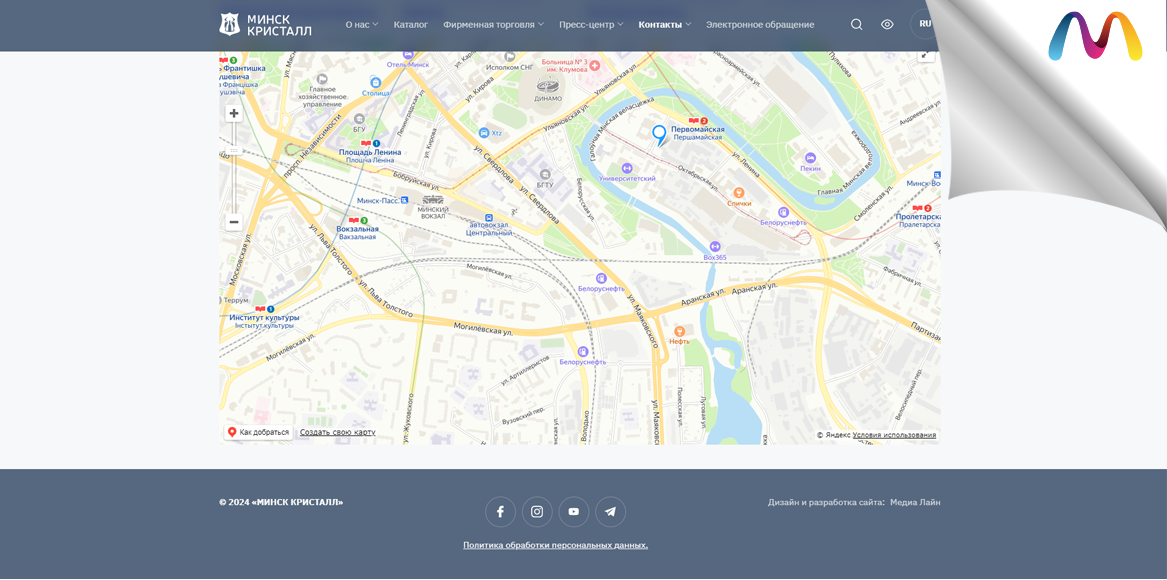
Task: Open the Создать свою карту link
Action: pyautogui.click(x=337, y=432)
